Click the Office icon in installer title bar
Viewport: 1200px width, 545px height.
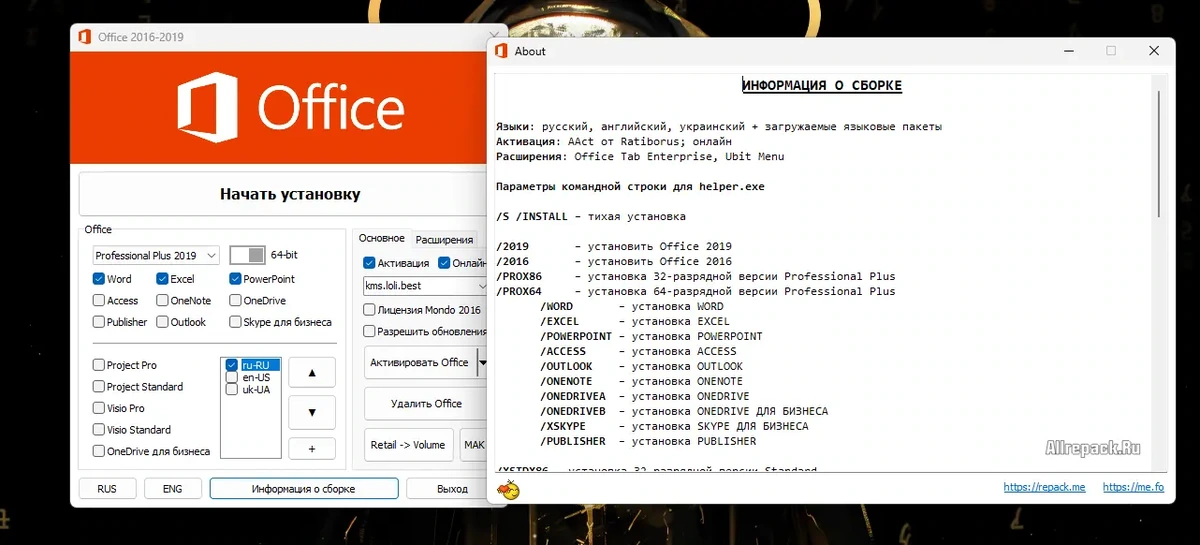(x=85, y=37)
